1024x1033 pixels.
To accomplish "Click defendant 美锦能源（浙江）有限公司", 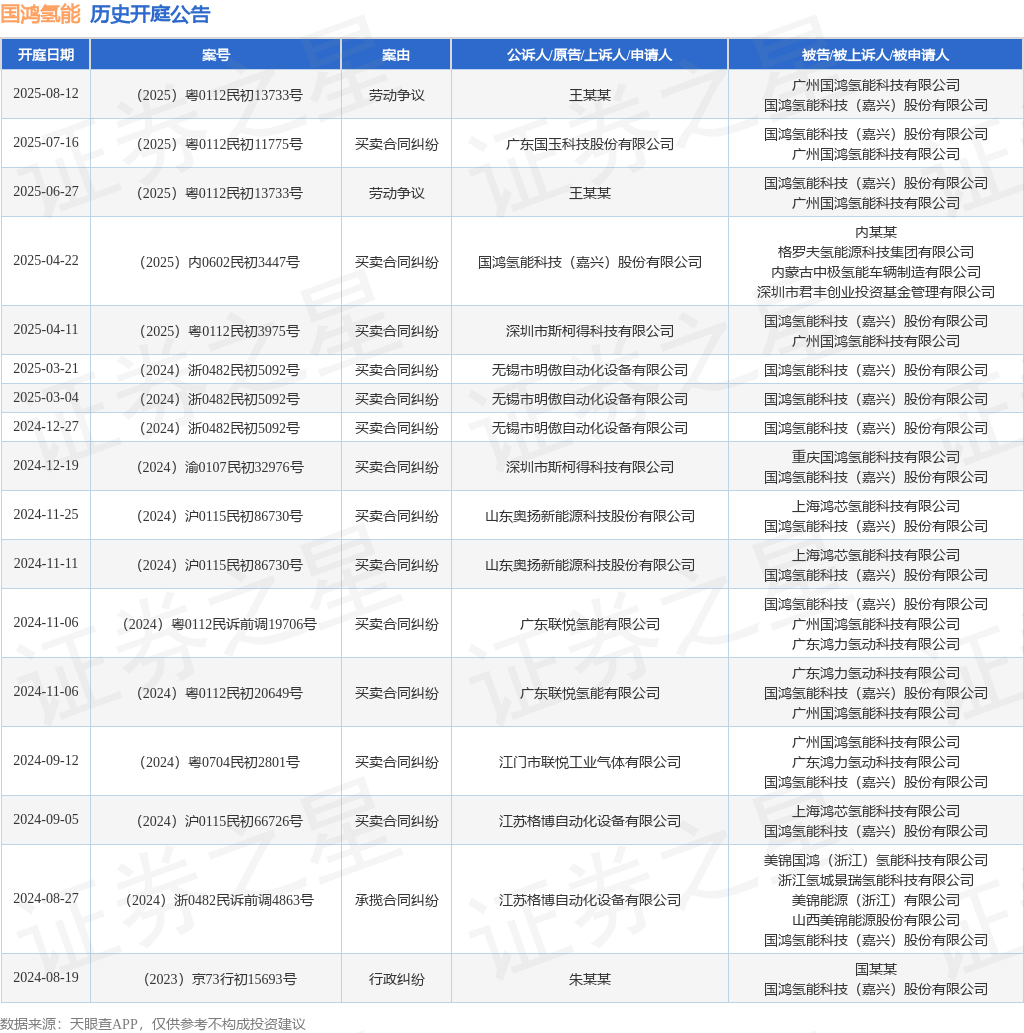I will [876, 900].
